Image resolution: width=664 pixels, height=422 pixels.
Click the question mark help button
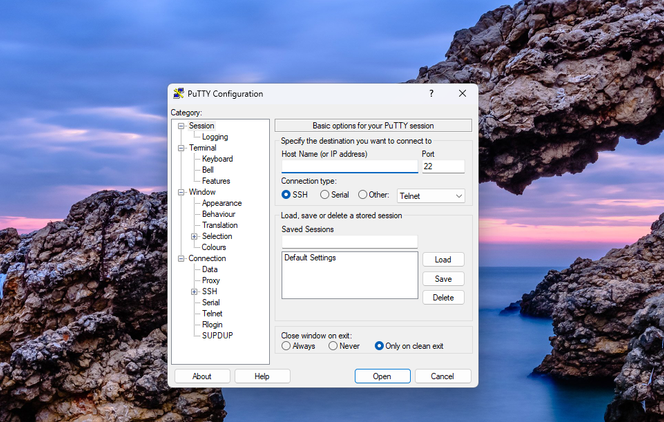coord(431,94)
